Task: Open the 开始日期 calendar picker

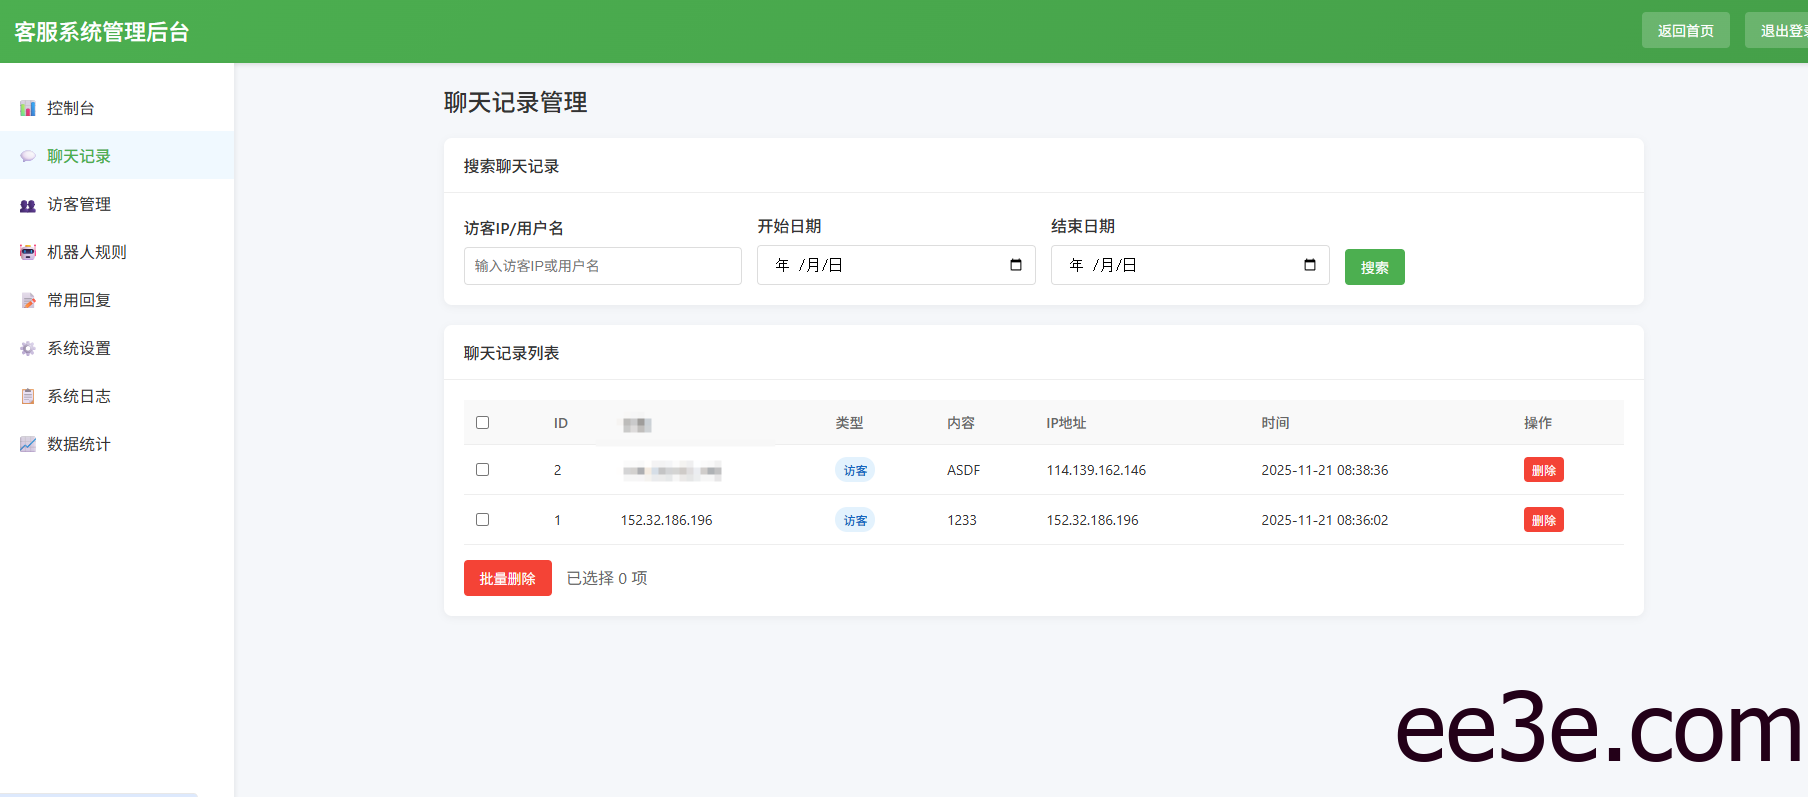Action: pos(1016,265)
